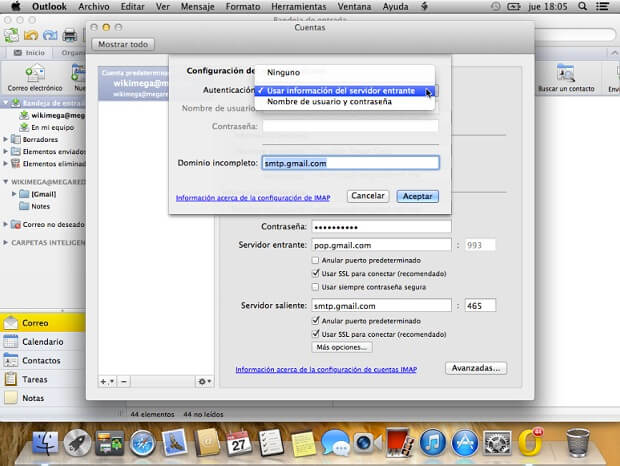The width and height of the screenshot is (620, 466).
Task: Open Photo Booth icon in Dock
Action: 400,443
